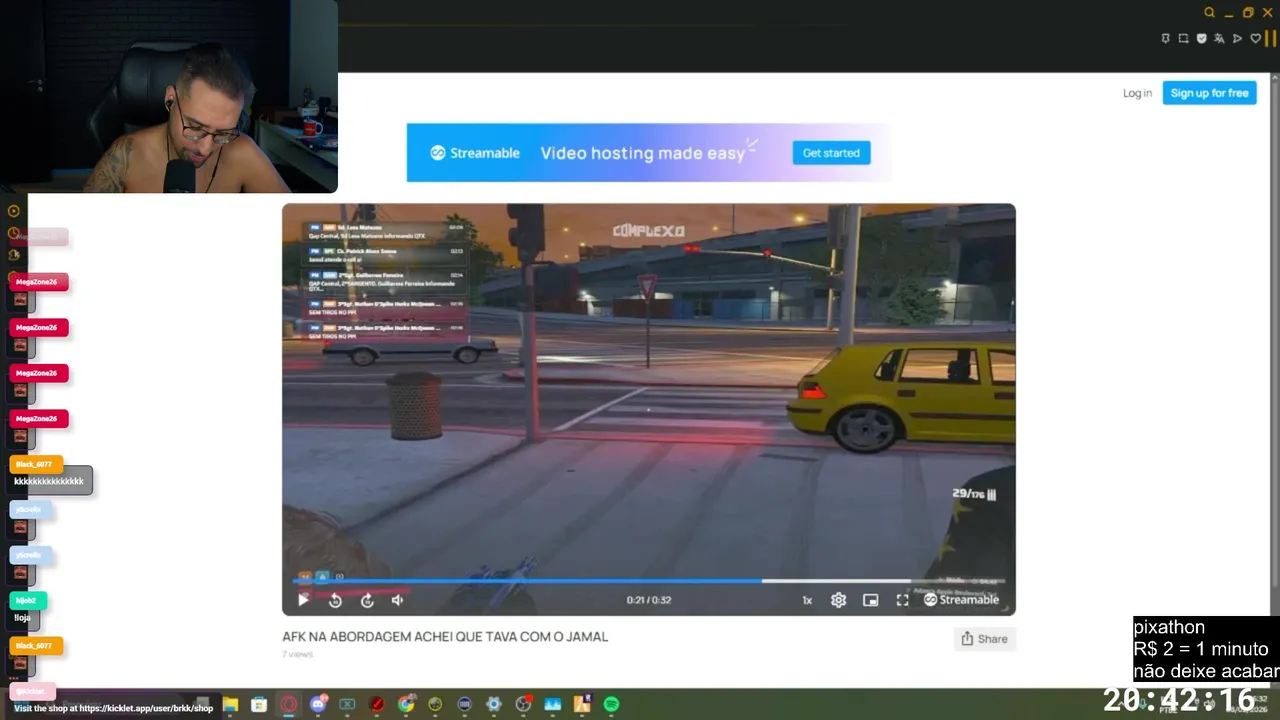Click the snapshot capture icon
This screenshot has width=1280, height=720.
coord(1183,38)
